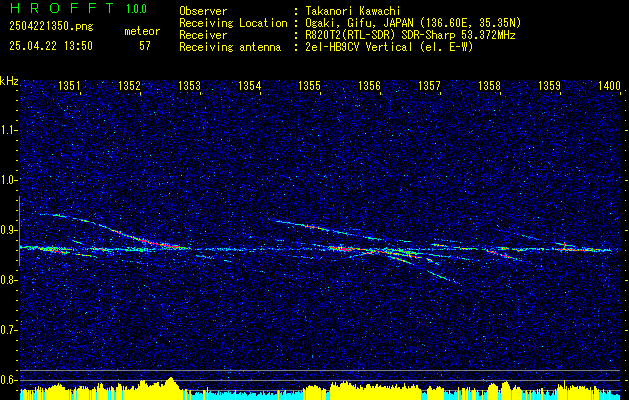Click the 'Receiving antenna' label
This screenshot has width=629, height=400.
click(x=230, y=47)
